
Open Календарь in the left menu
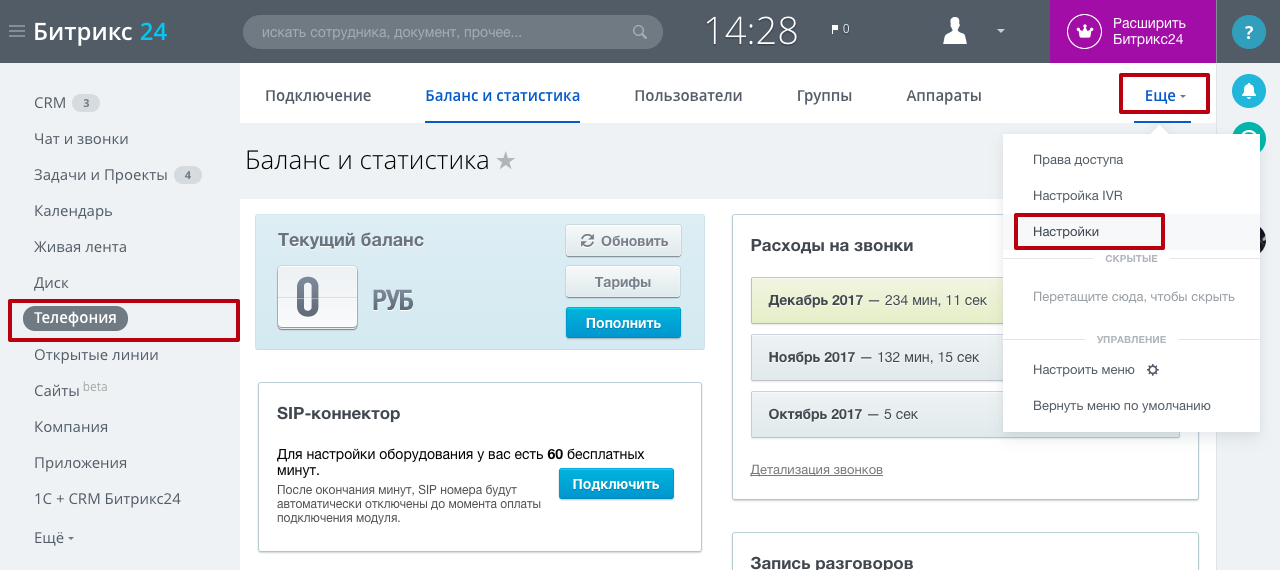[x=73, y=211]
